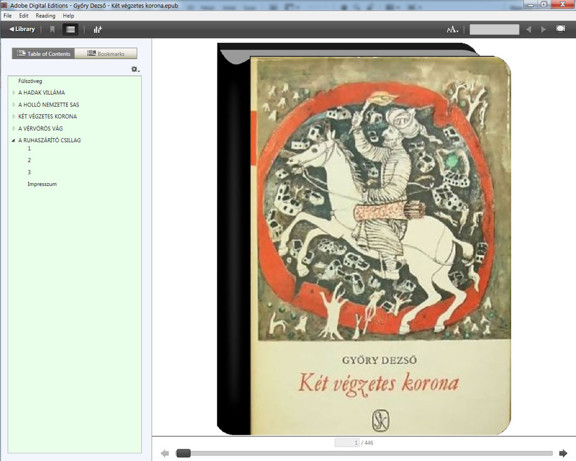This screenshot has width=576, height=461.
Task: Click the search input field
Action: pyautogui.click(x=494, y=29)
